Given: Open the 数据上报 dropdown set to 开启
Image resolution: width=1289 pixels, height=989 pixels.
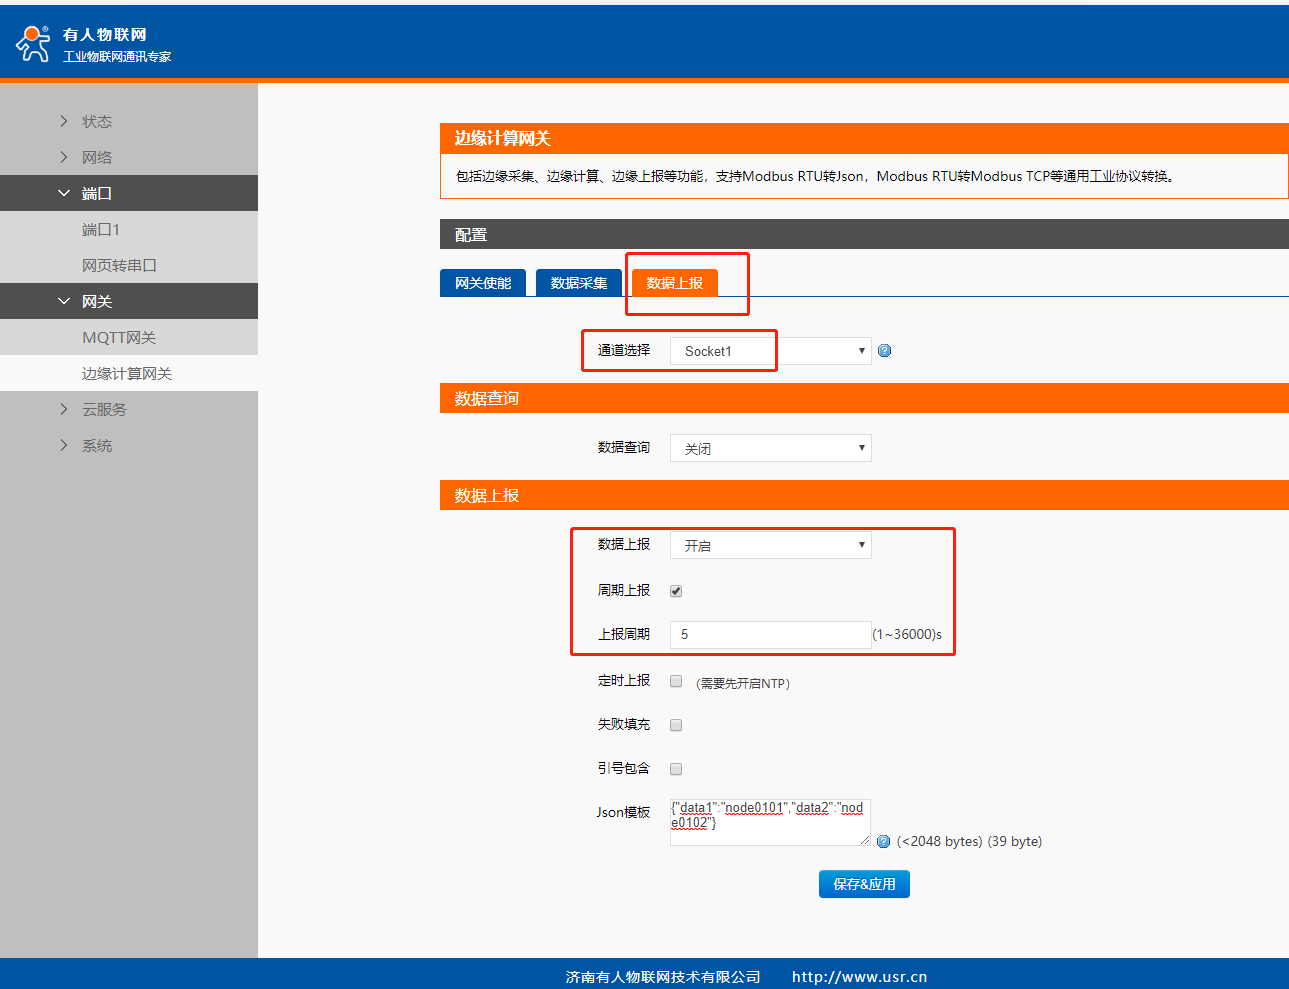Looking at the screenshot, I should click(x=770, y=545).
